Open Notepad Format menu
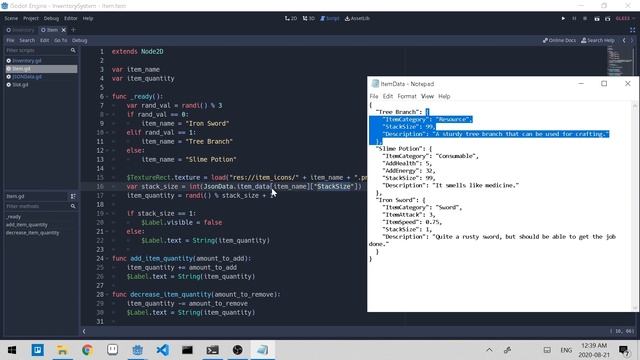Screen dimensions: 640x360 [407, 96]
